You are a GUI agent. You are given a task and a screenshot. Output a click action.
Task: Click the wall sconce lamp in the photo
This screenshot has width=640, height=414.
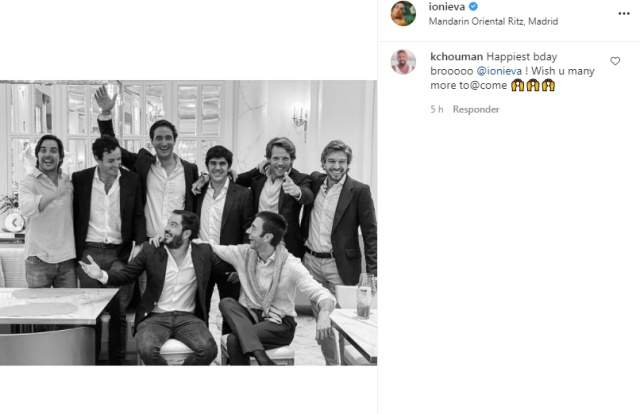(300, 118)
